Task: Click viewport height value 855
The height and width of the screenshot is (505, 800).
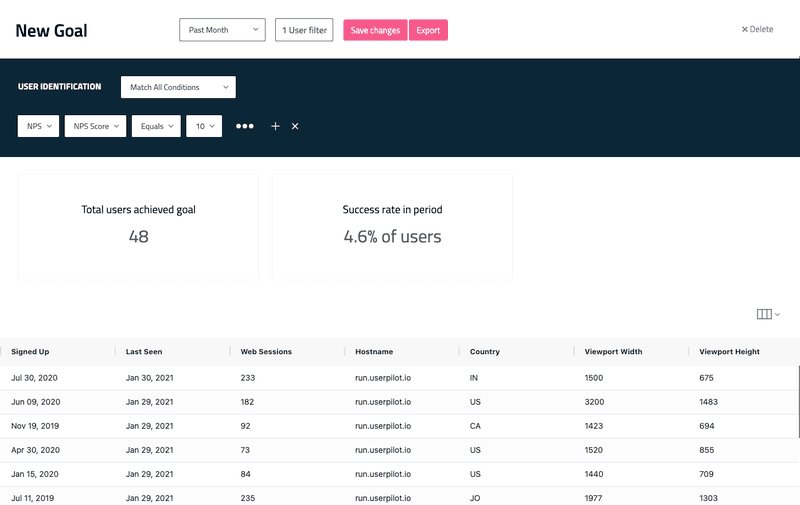Action: pyautogui.click(x=707, y=450)
